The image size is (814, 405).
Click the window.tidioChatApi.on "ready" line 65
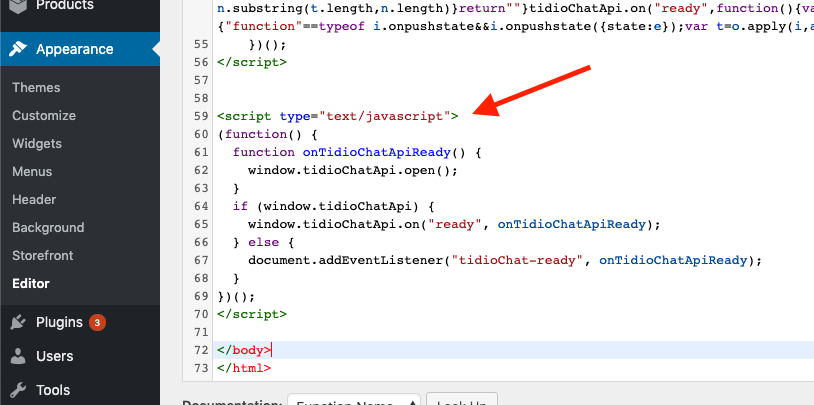[454, 224]
